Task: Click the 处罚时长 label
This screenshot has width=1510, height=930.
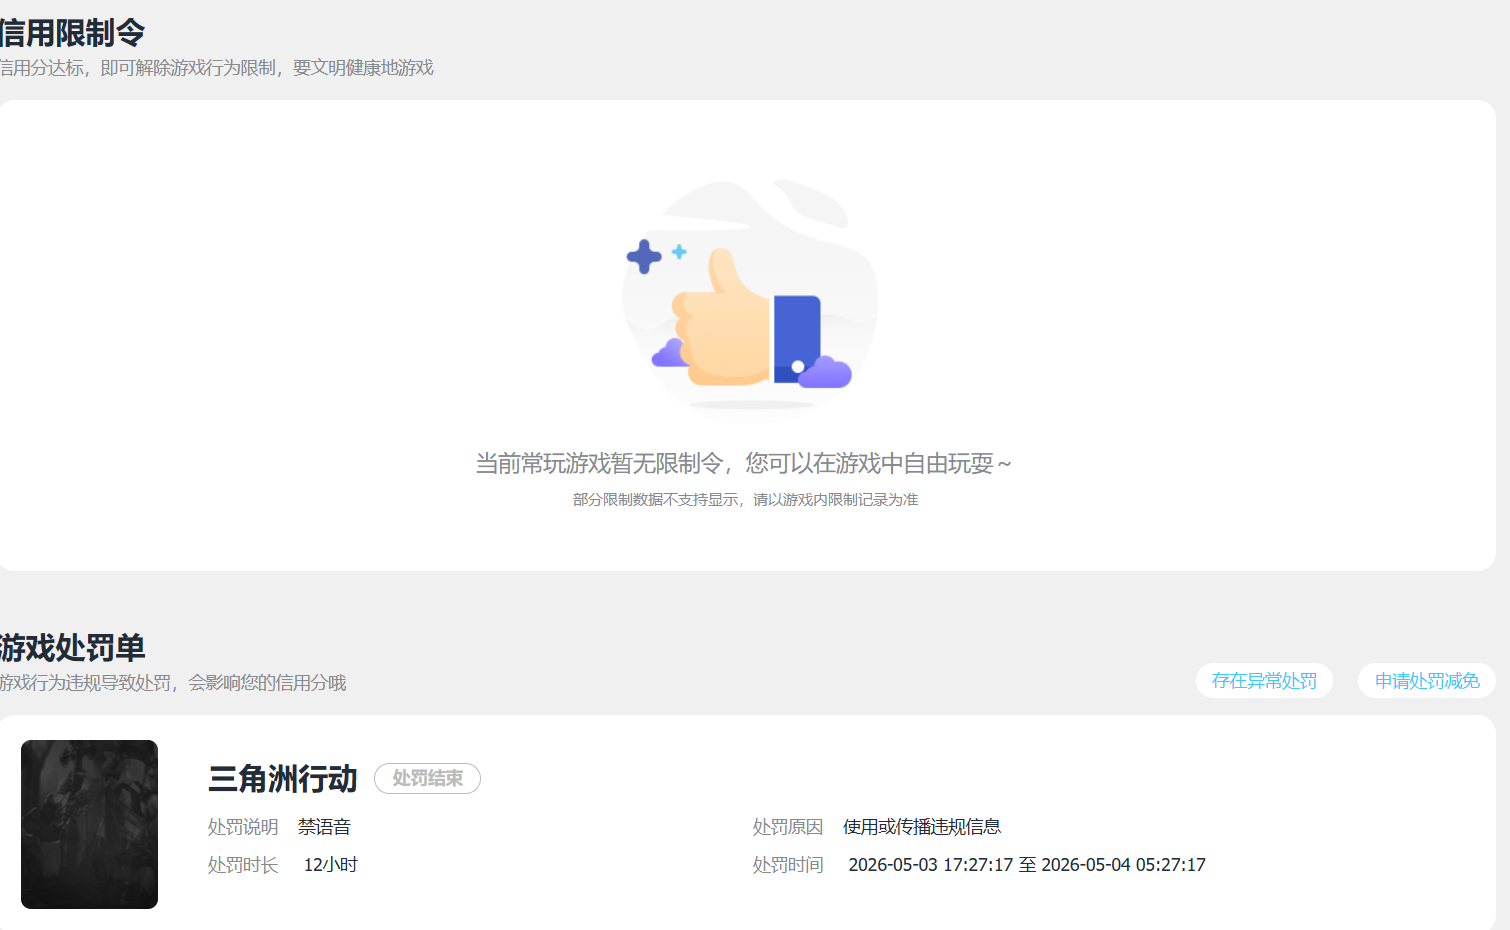Action: tap(243, 865)
